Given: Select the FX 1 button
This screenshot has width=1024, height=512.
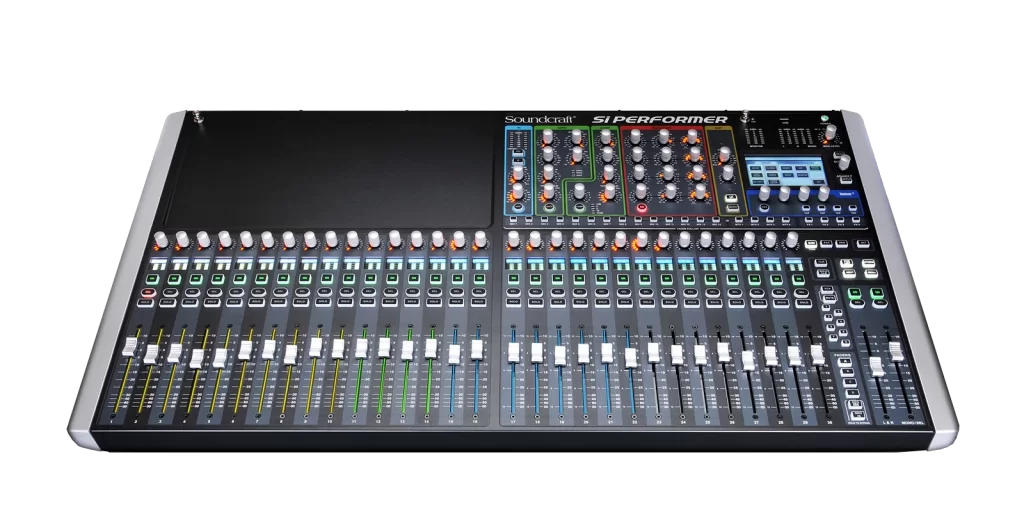Looking at the screenshot, I should click(810, 220).
